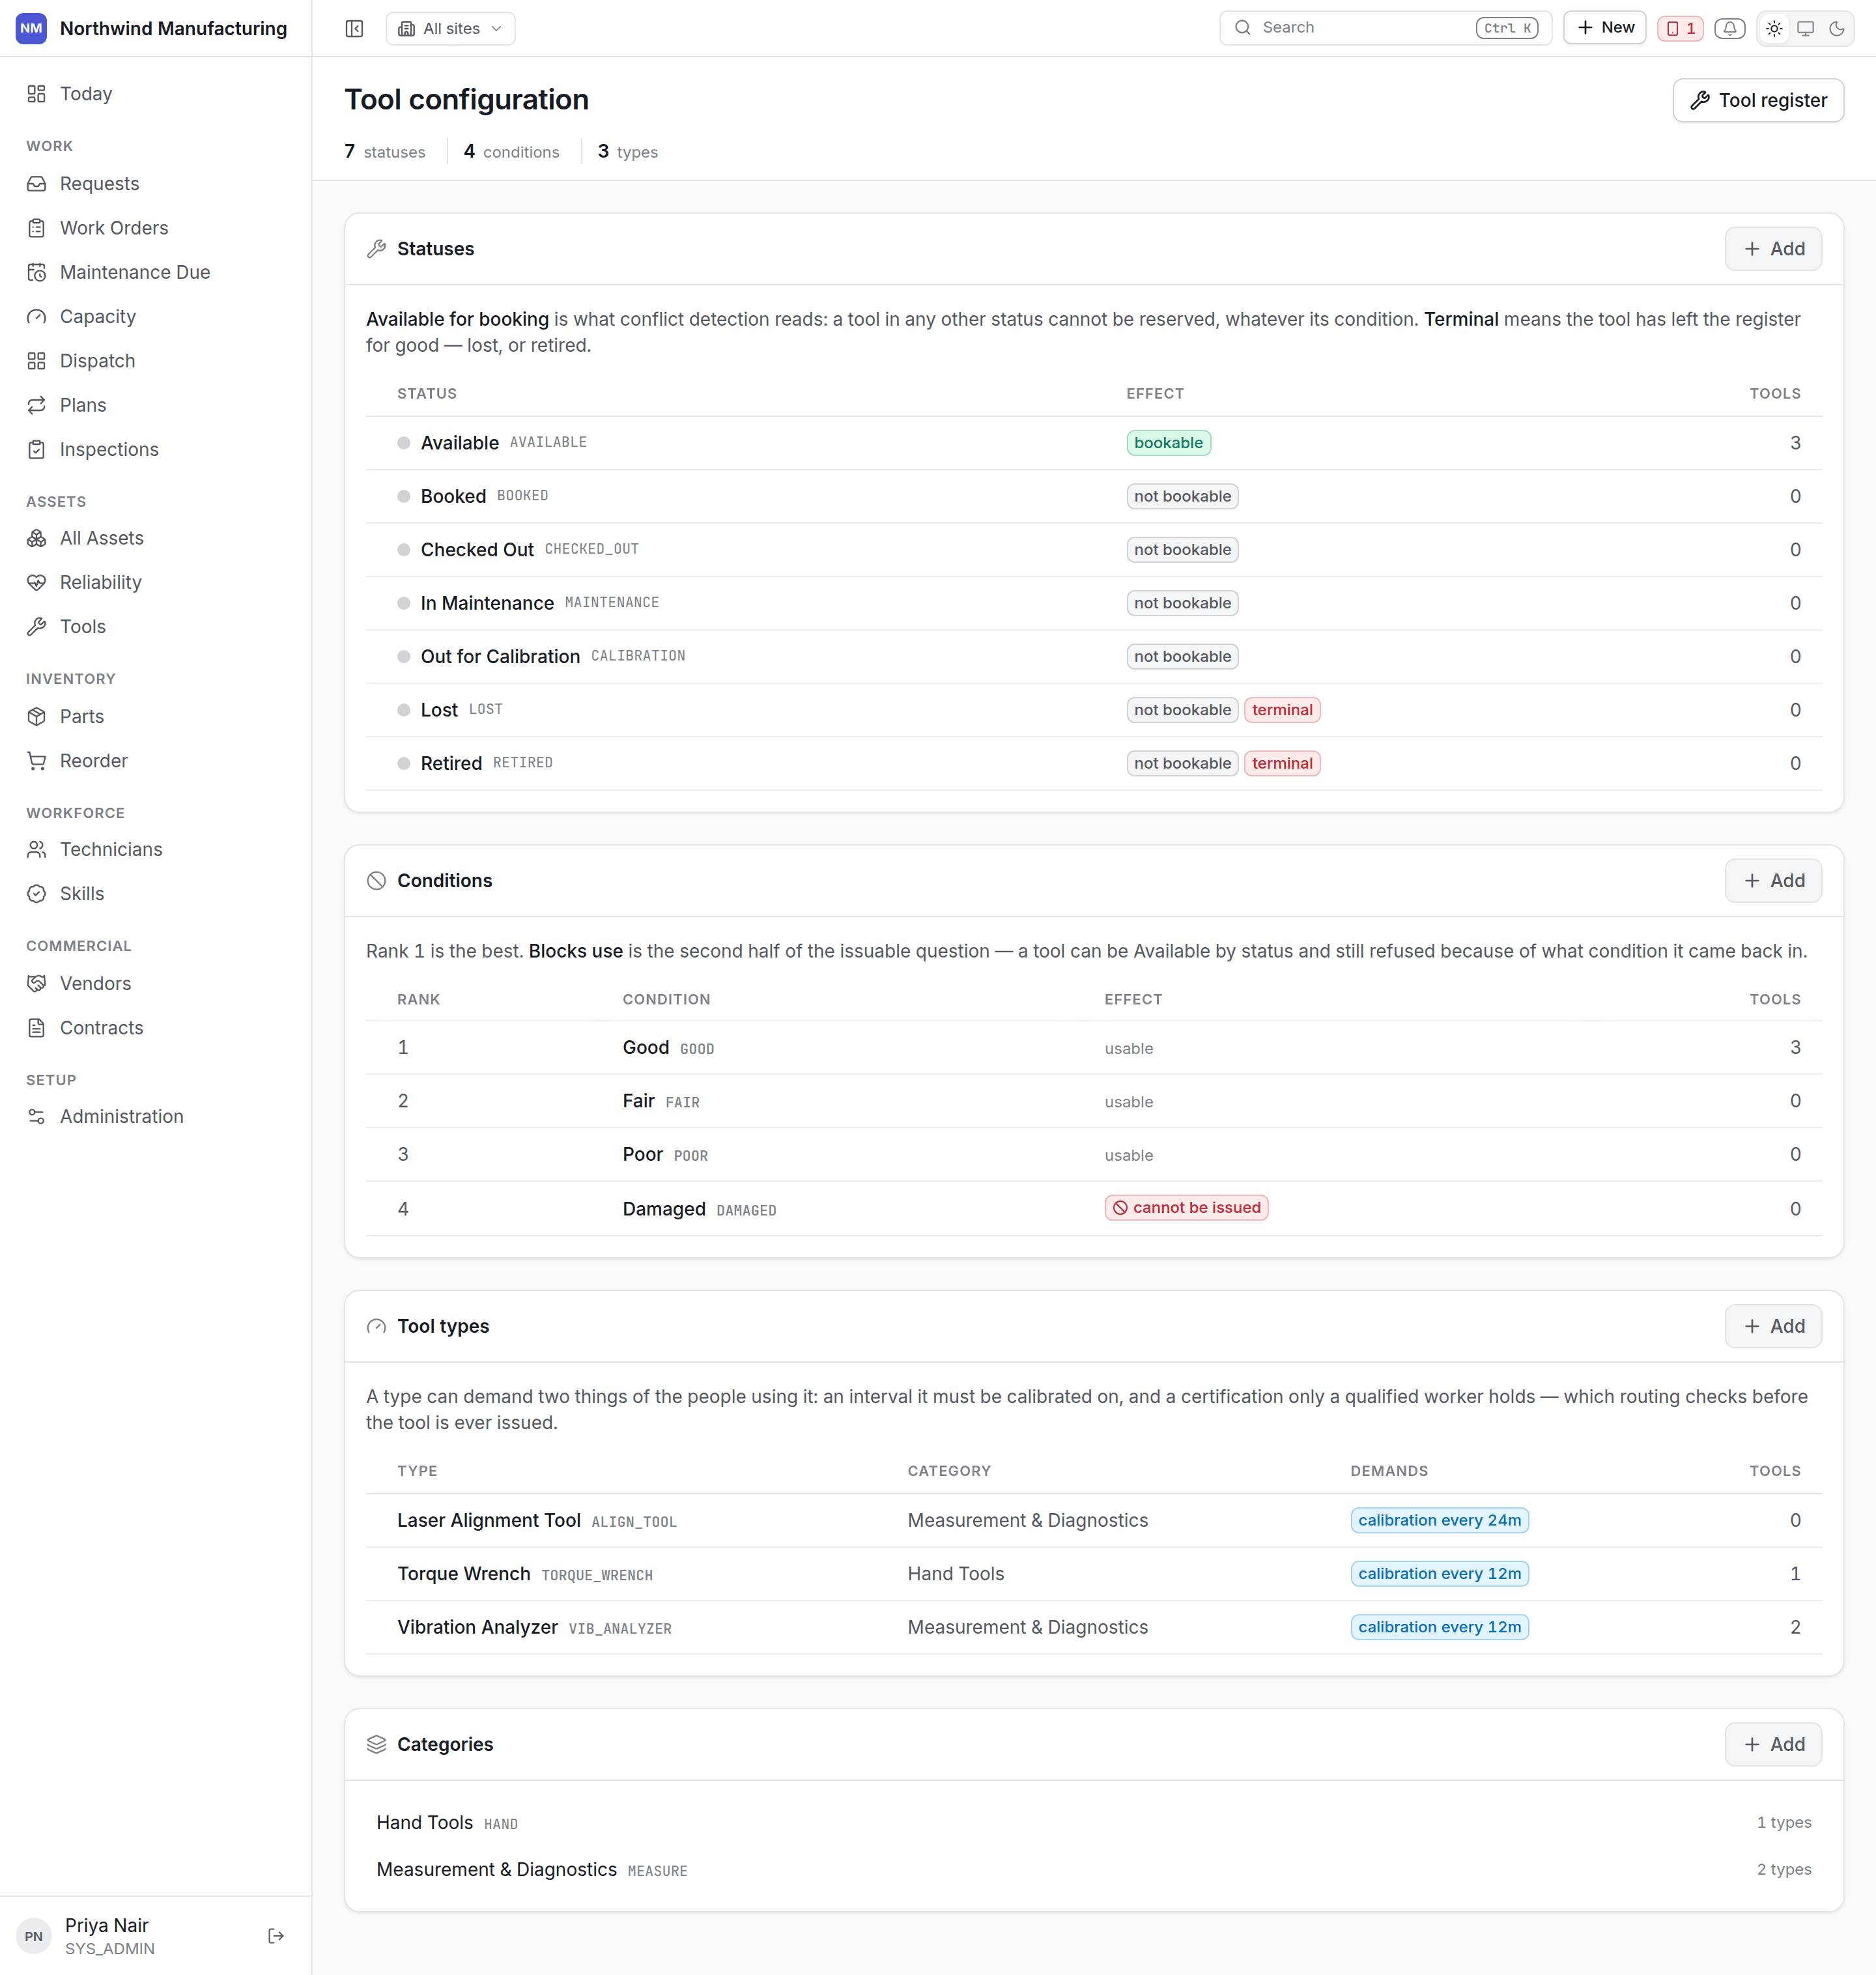1876x1975 pixels.
Task: Click the Conditions section icon
Action: (x=376, y=881)
